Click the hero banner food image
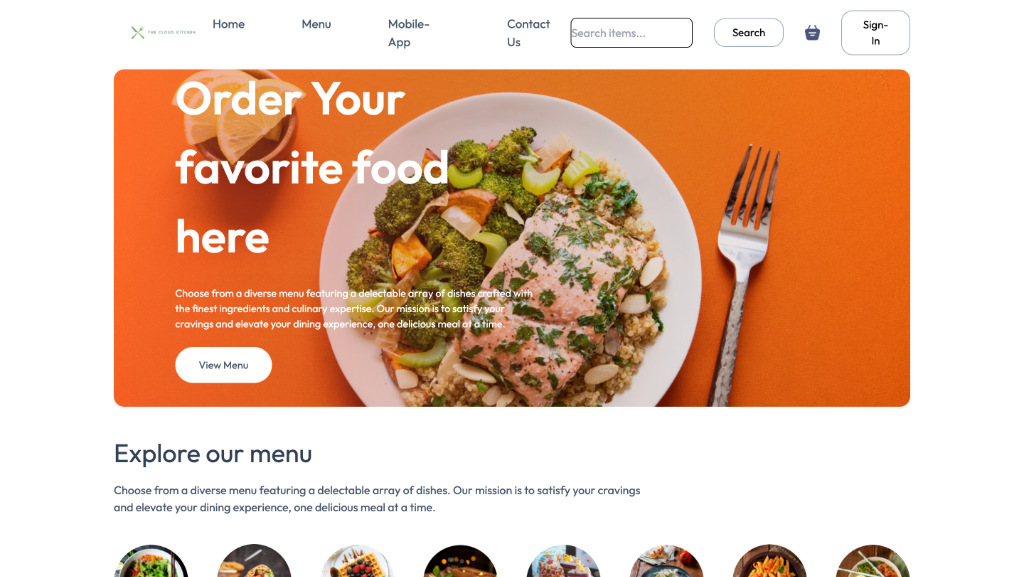The width and height of the screenshot is (1024, 577). pyautogui.click(x=511, y=238)
